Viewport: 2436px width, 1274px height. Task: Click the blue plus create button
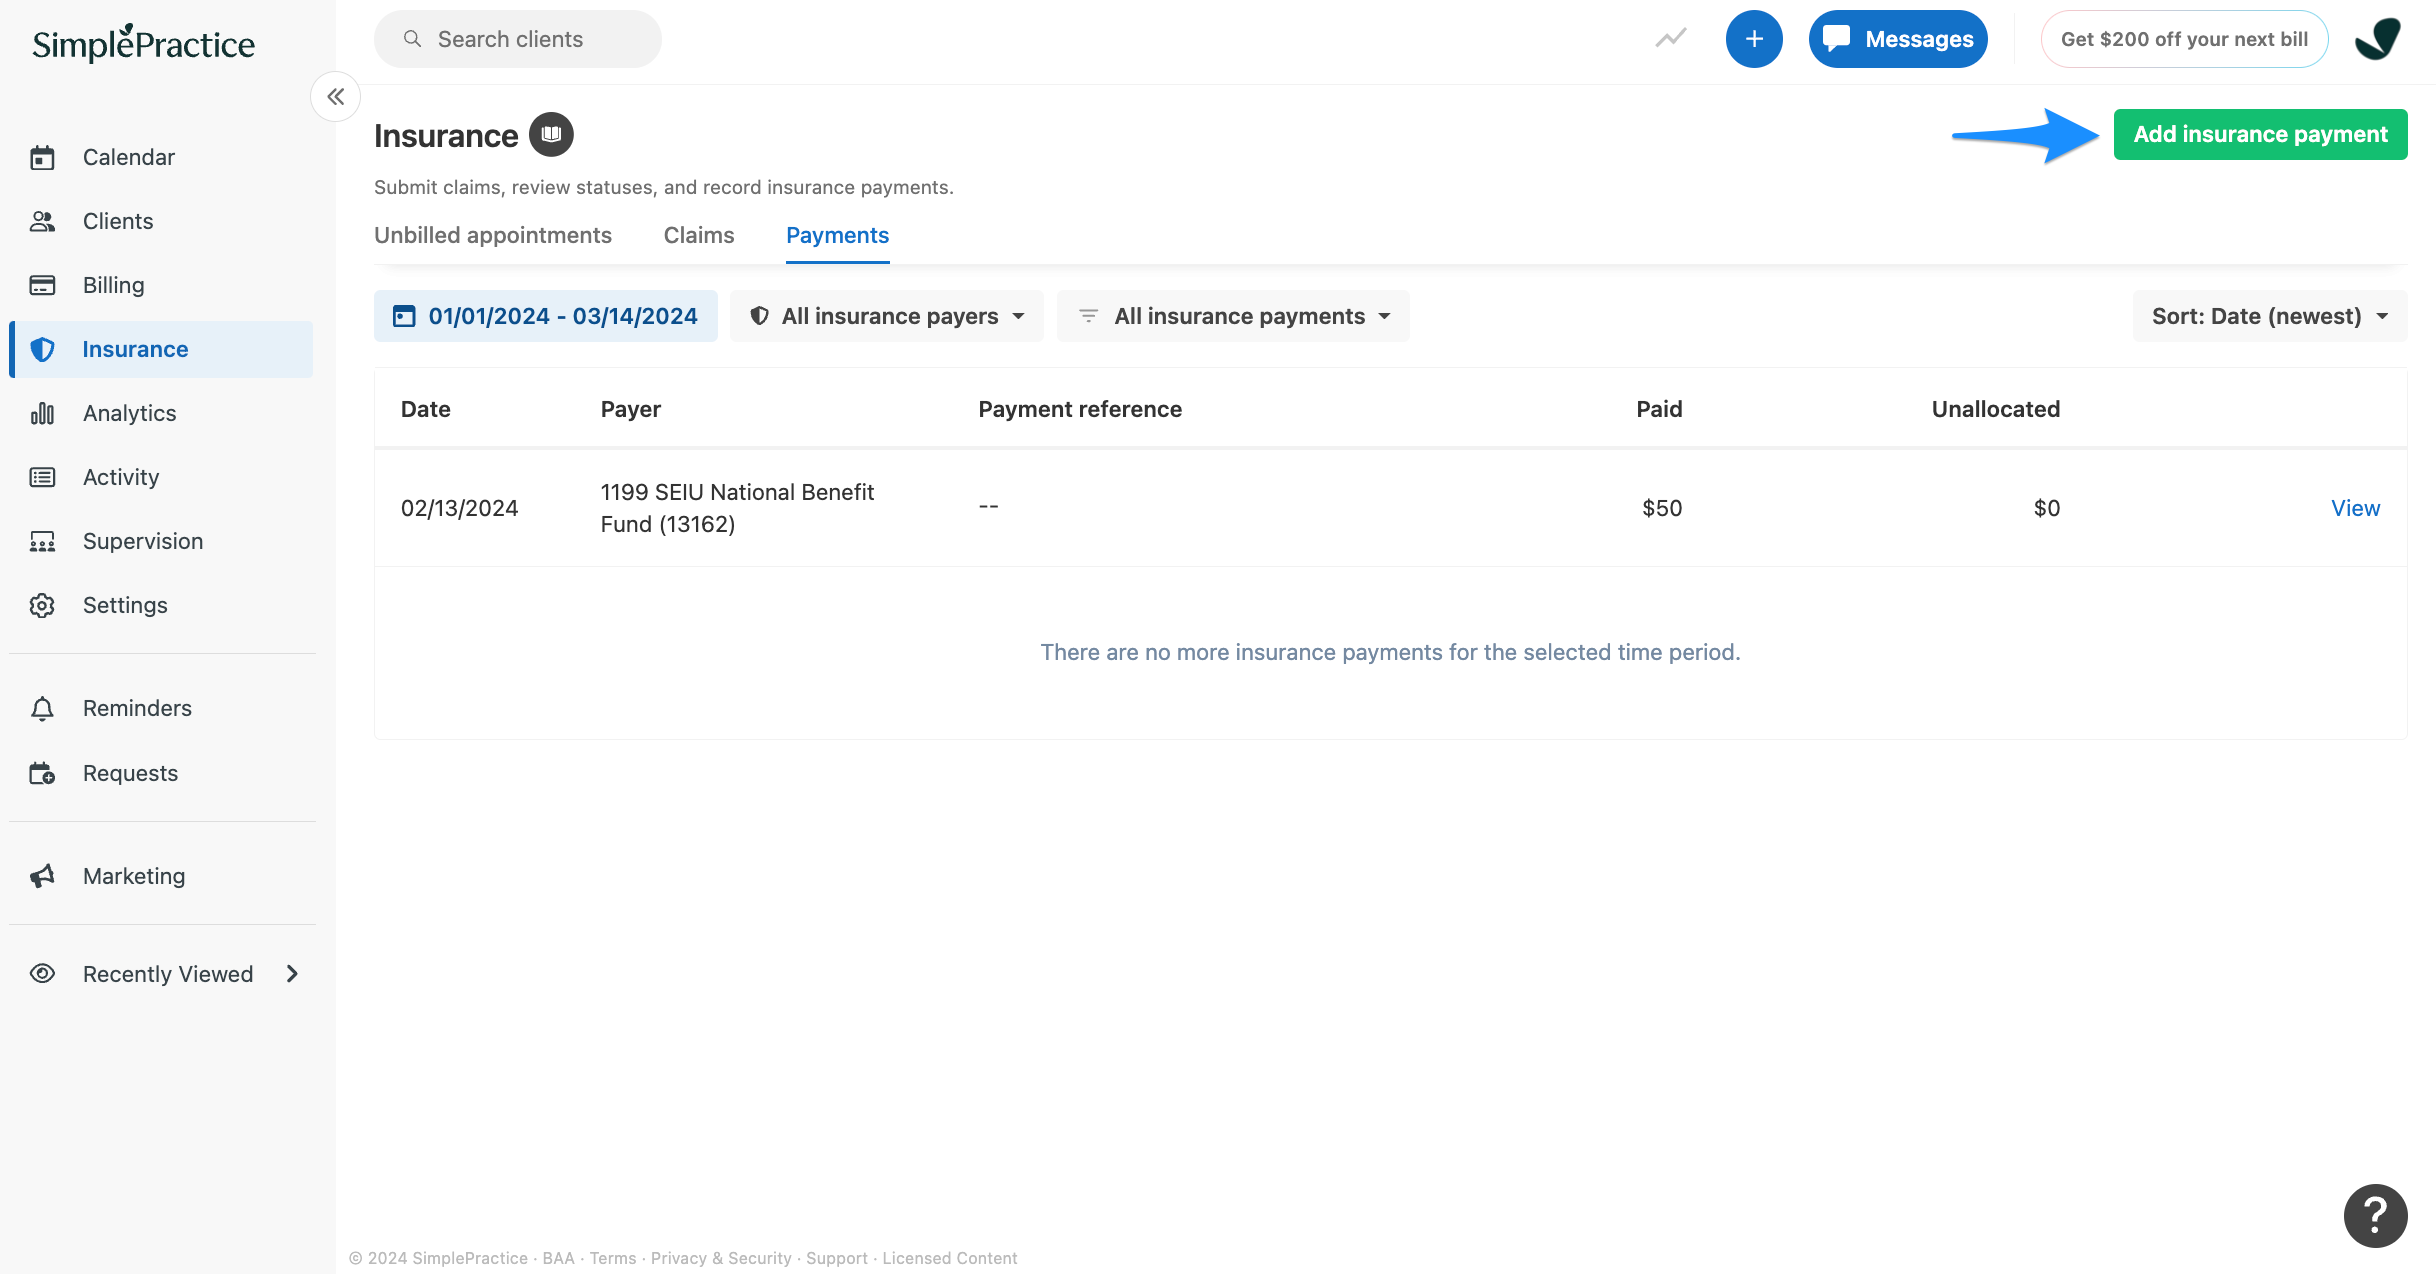(1754, 39)
